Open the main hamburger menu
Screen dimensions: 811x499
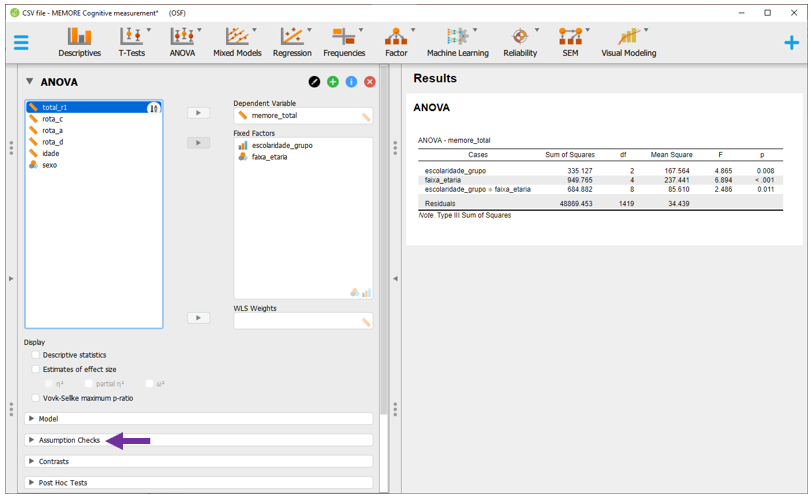21,42
